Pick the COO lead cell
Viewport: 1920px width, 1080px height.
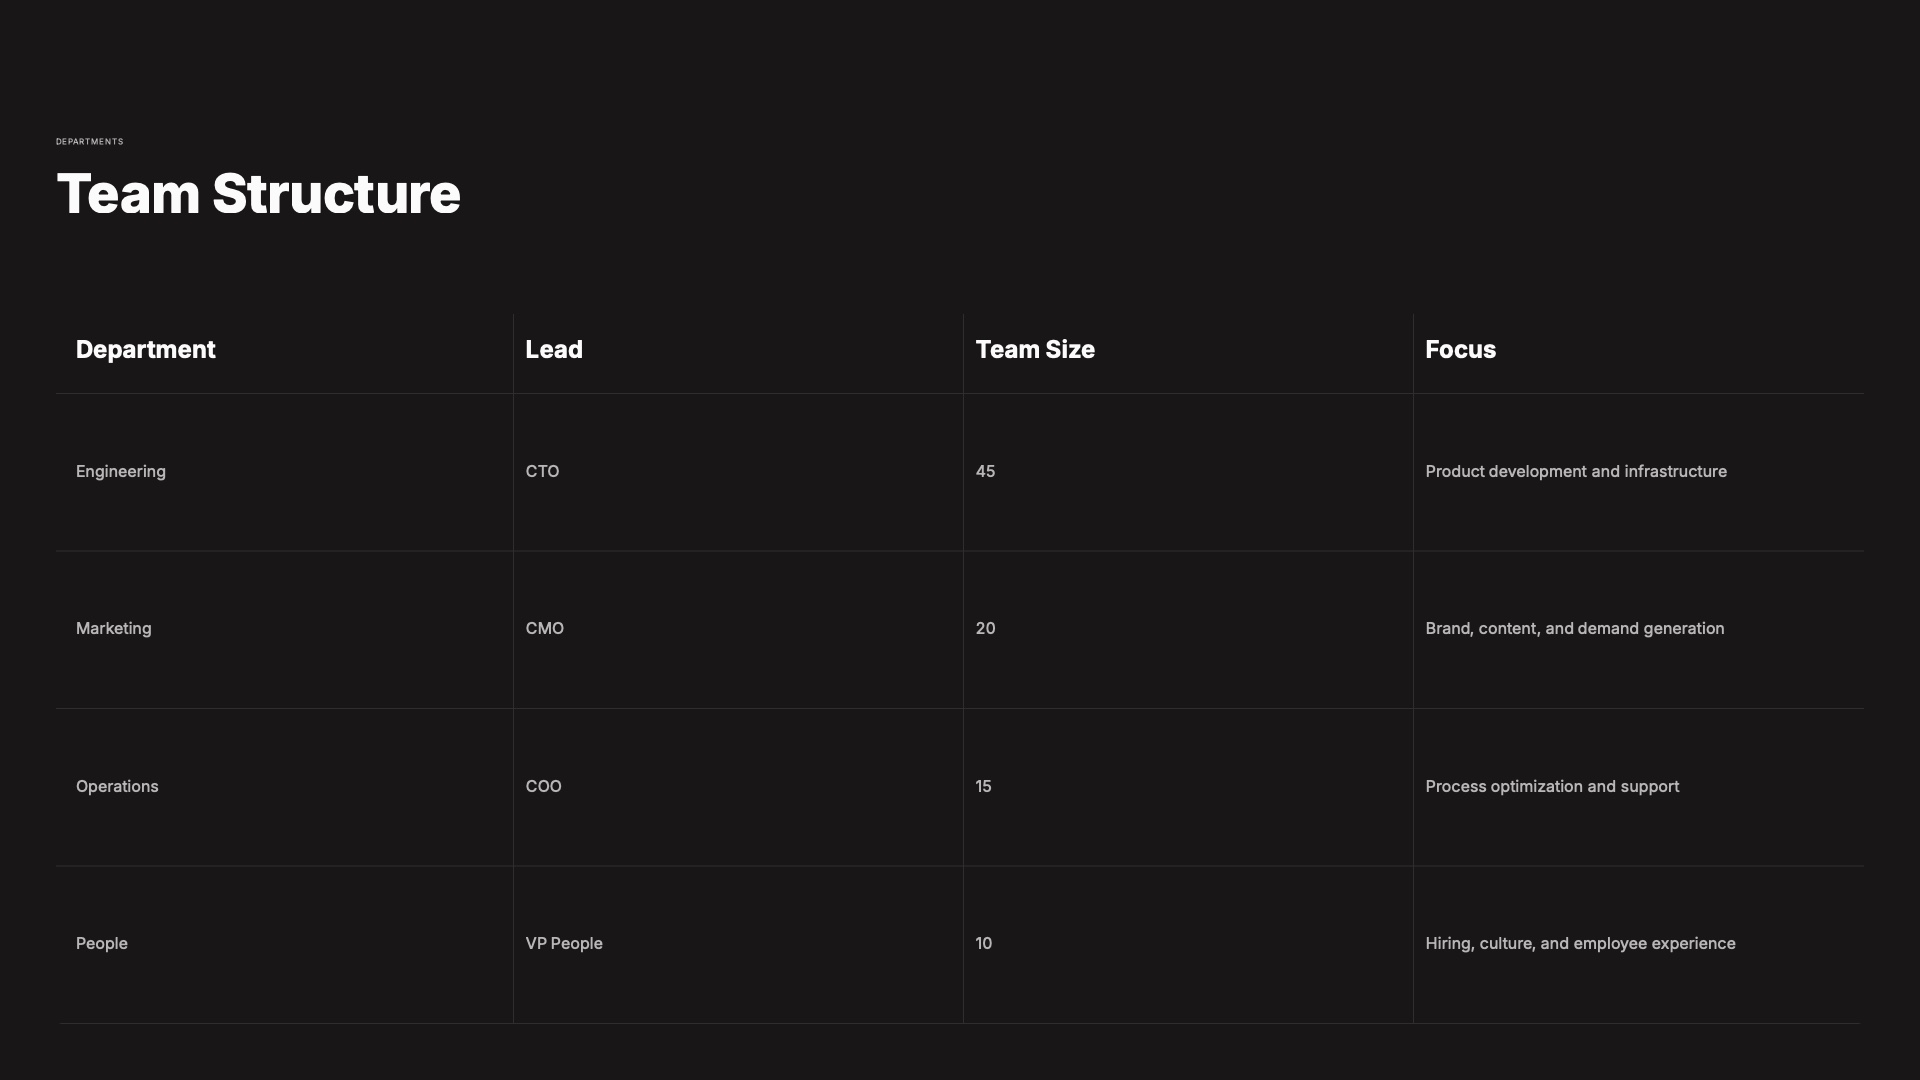click(x=544, y=787)
